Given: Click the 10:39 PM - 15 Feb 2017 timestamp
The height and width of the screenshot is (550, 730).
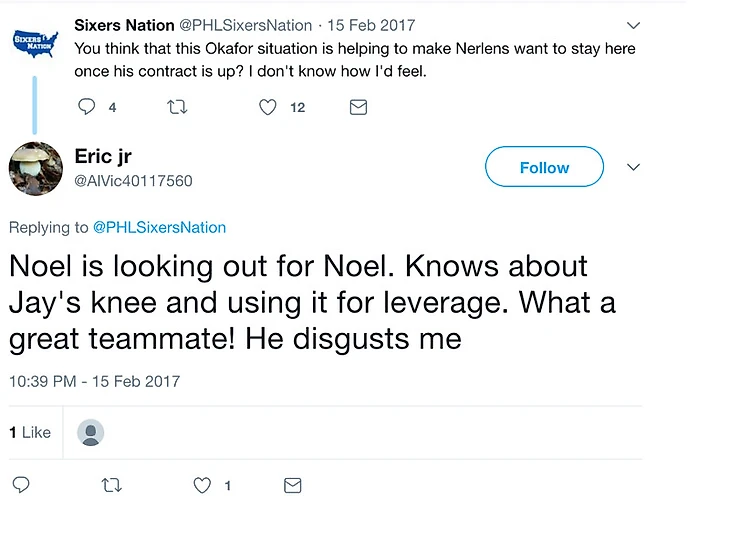Looking at the screenshot, I should [x=94, y=381].
